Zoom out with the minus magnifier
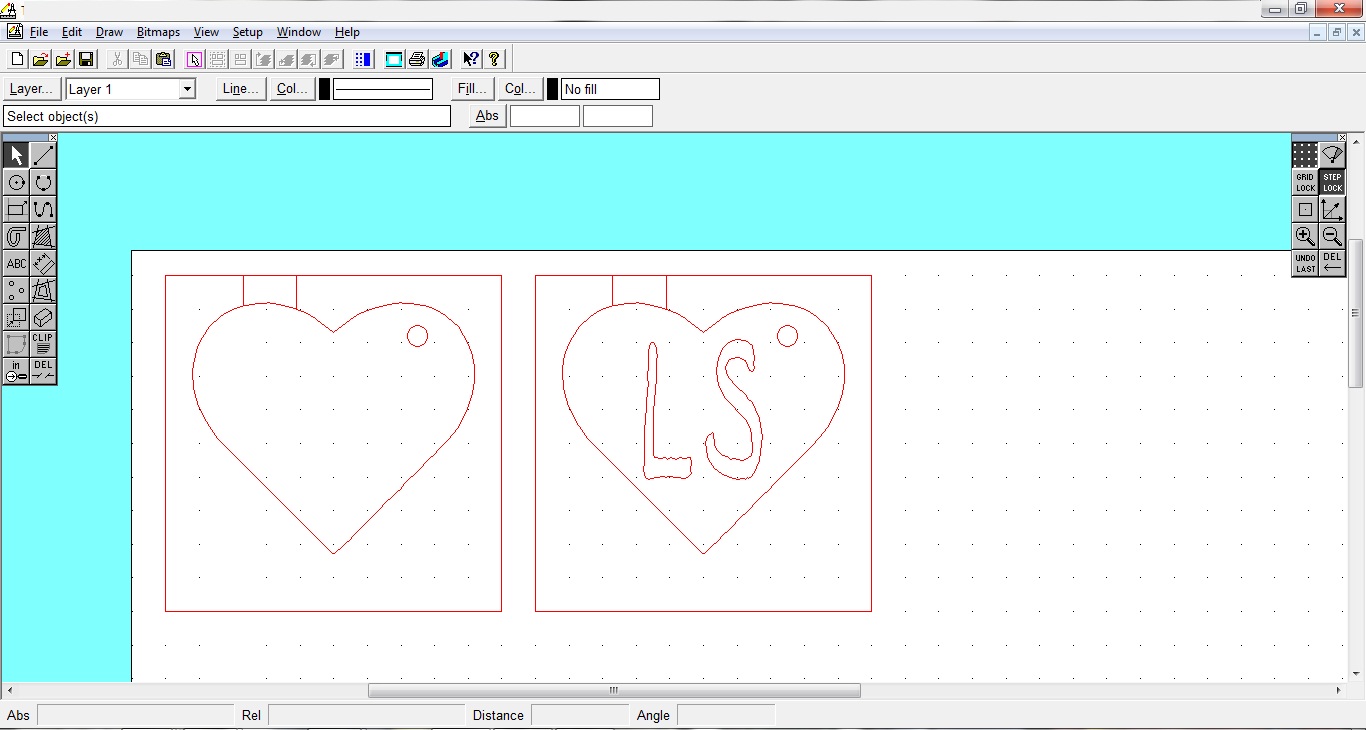This screenshot has width=1366, height=730. (1332, 236)
